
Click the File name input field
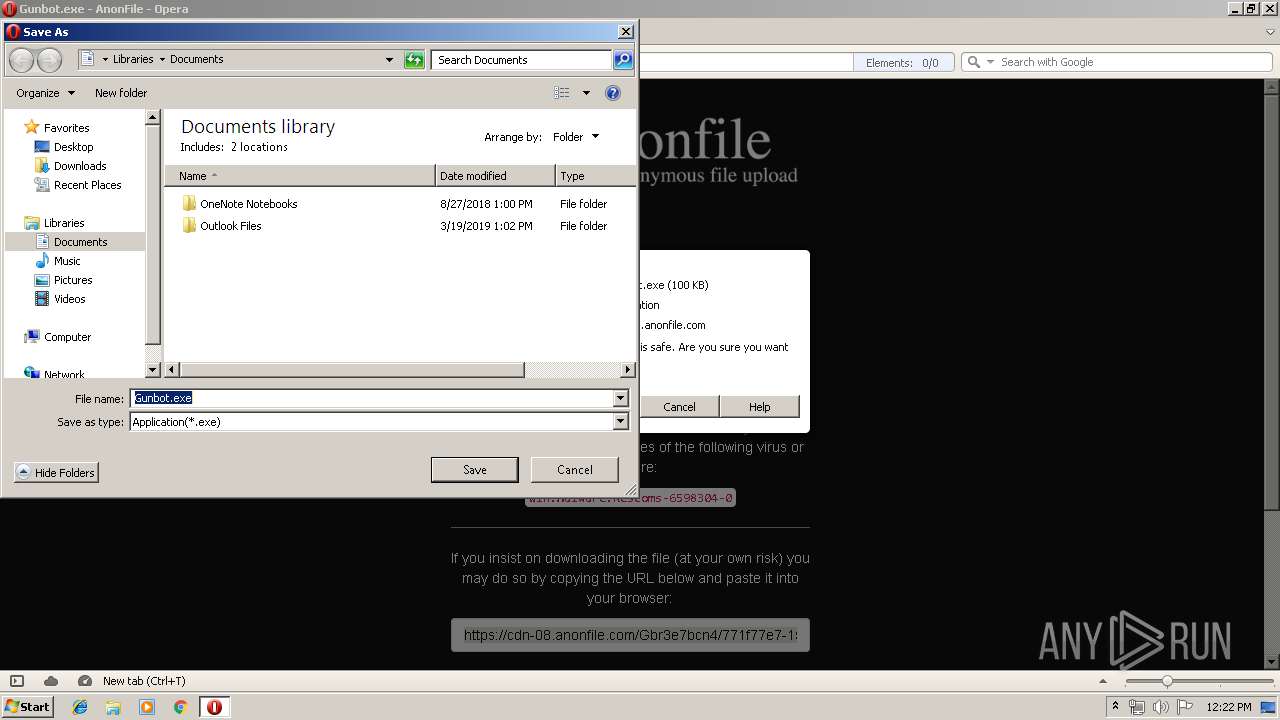tap(372, 398)
